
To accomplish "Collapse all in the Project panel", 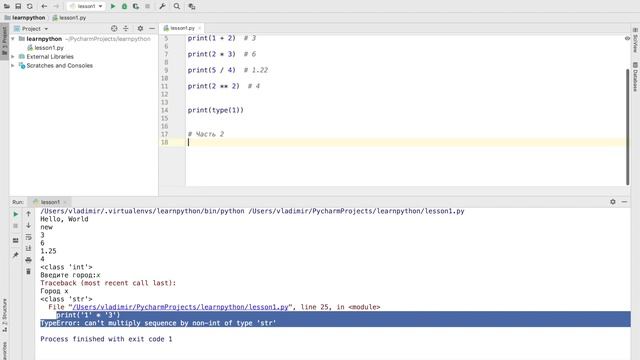I will pyautogui.click(x=126, y=29).
